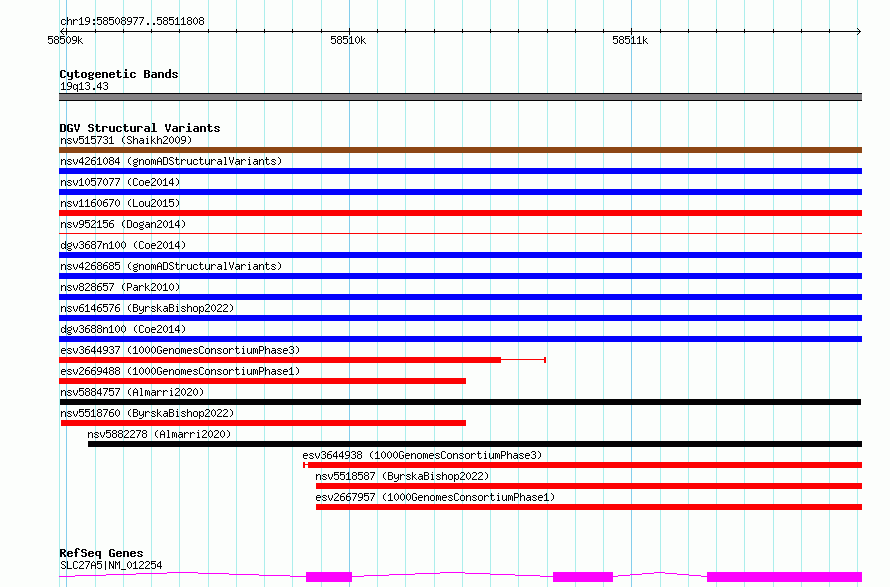890x587 pixels.
Task: Click the middle magenta SLC27A5 exon block
Action: tap(583, 577)
